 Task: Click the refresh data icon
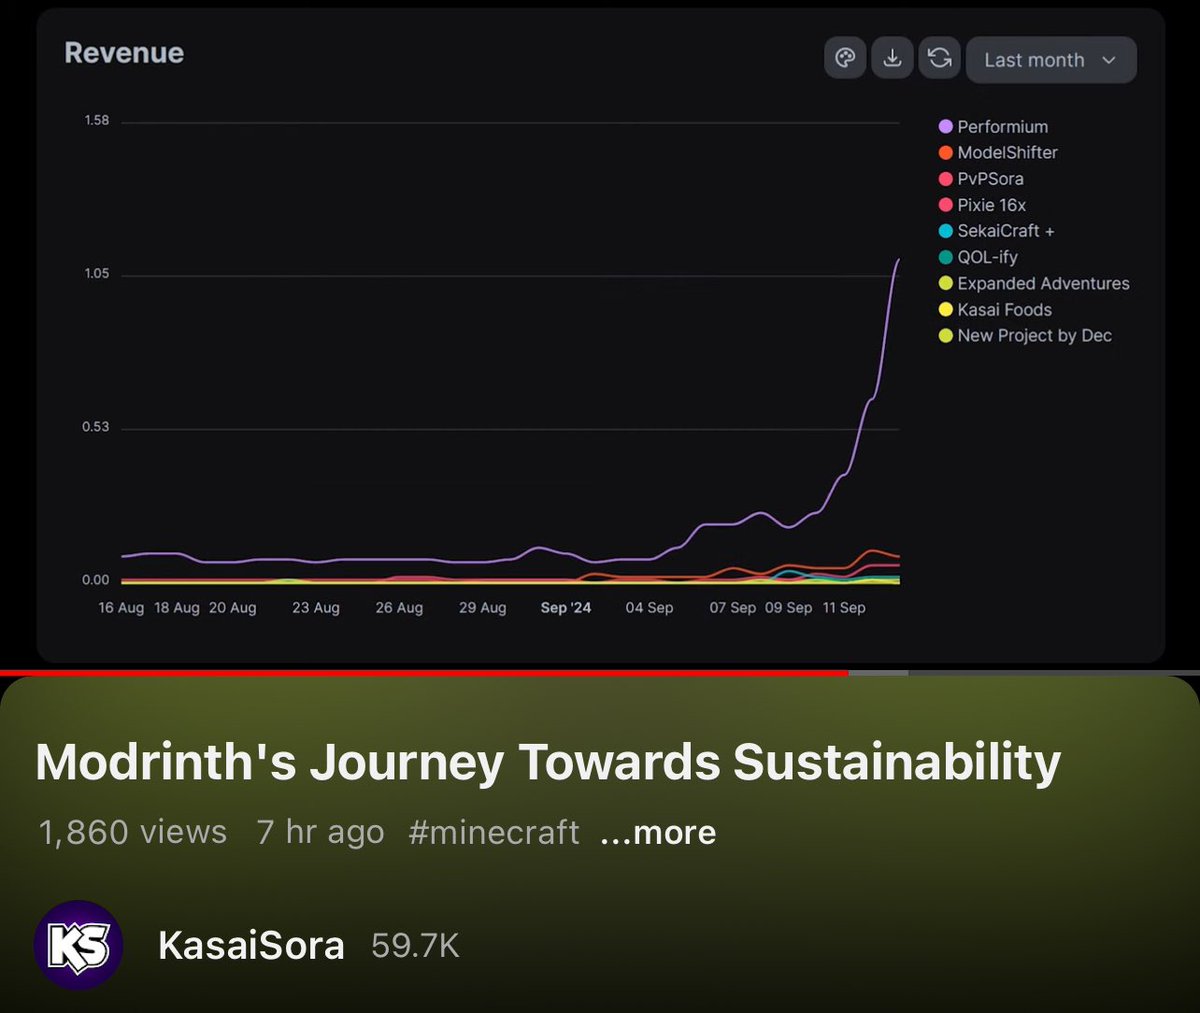939,58
